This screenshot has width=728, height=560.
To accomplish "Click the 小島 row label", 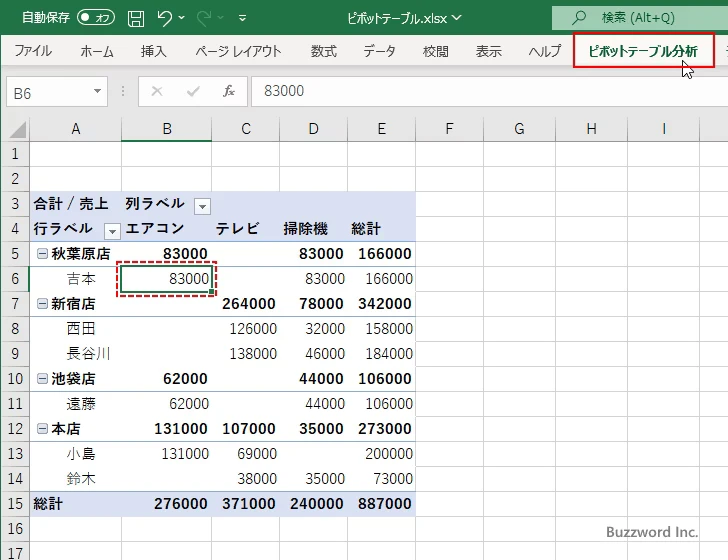I will [x=81, y=454].
